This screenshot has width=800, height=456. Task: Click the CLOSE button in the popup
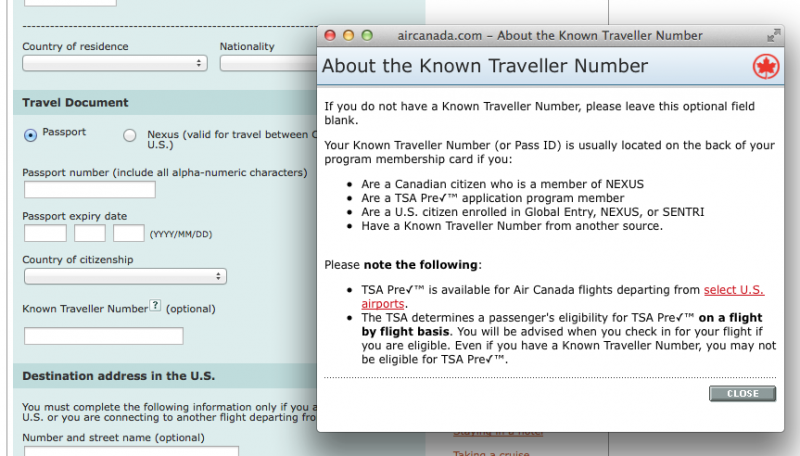click(742, 393)
